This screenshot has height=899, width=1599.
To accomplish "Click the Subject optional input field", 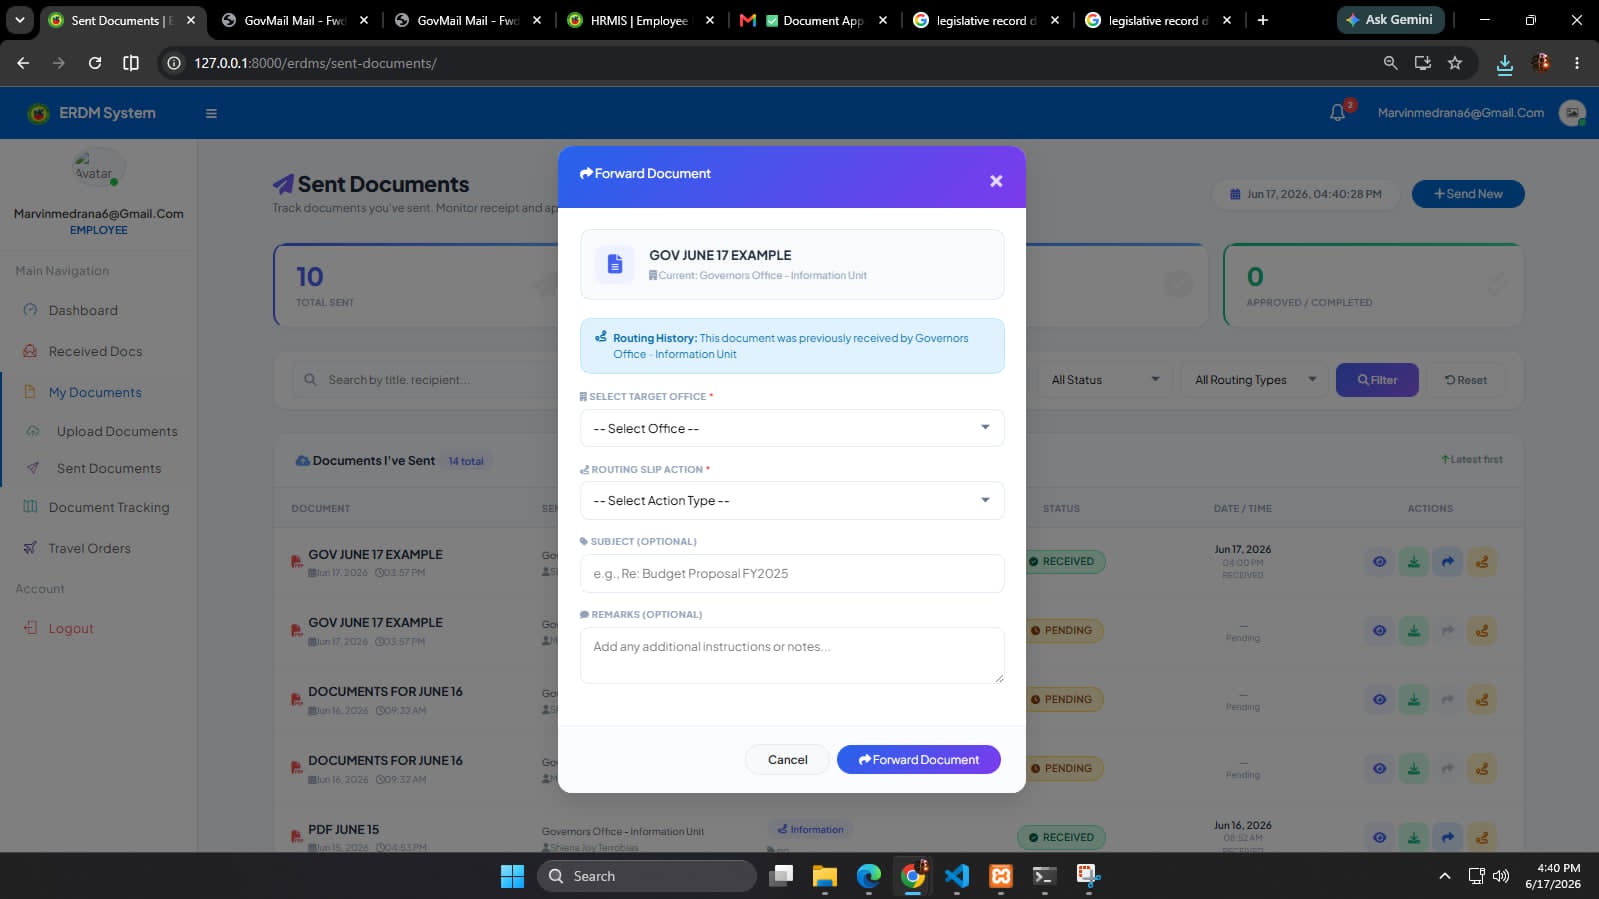I will tap(792, 573).
